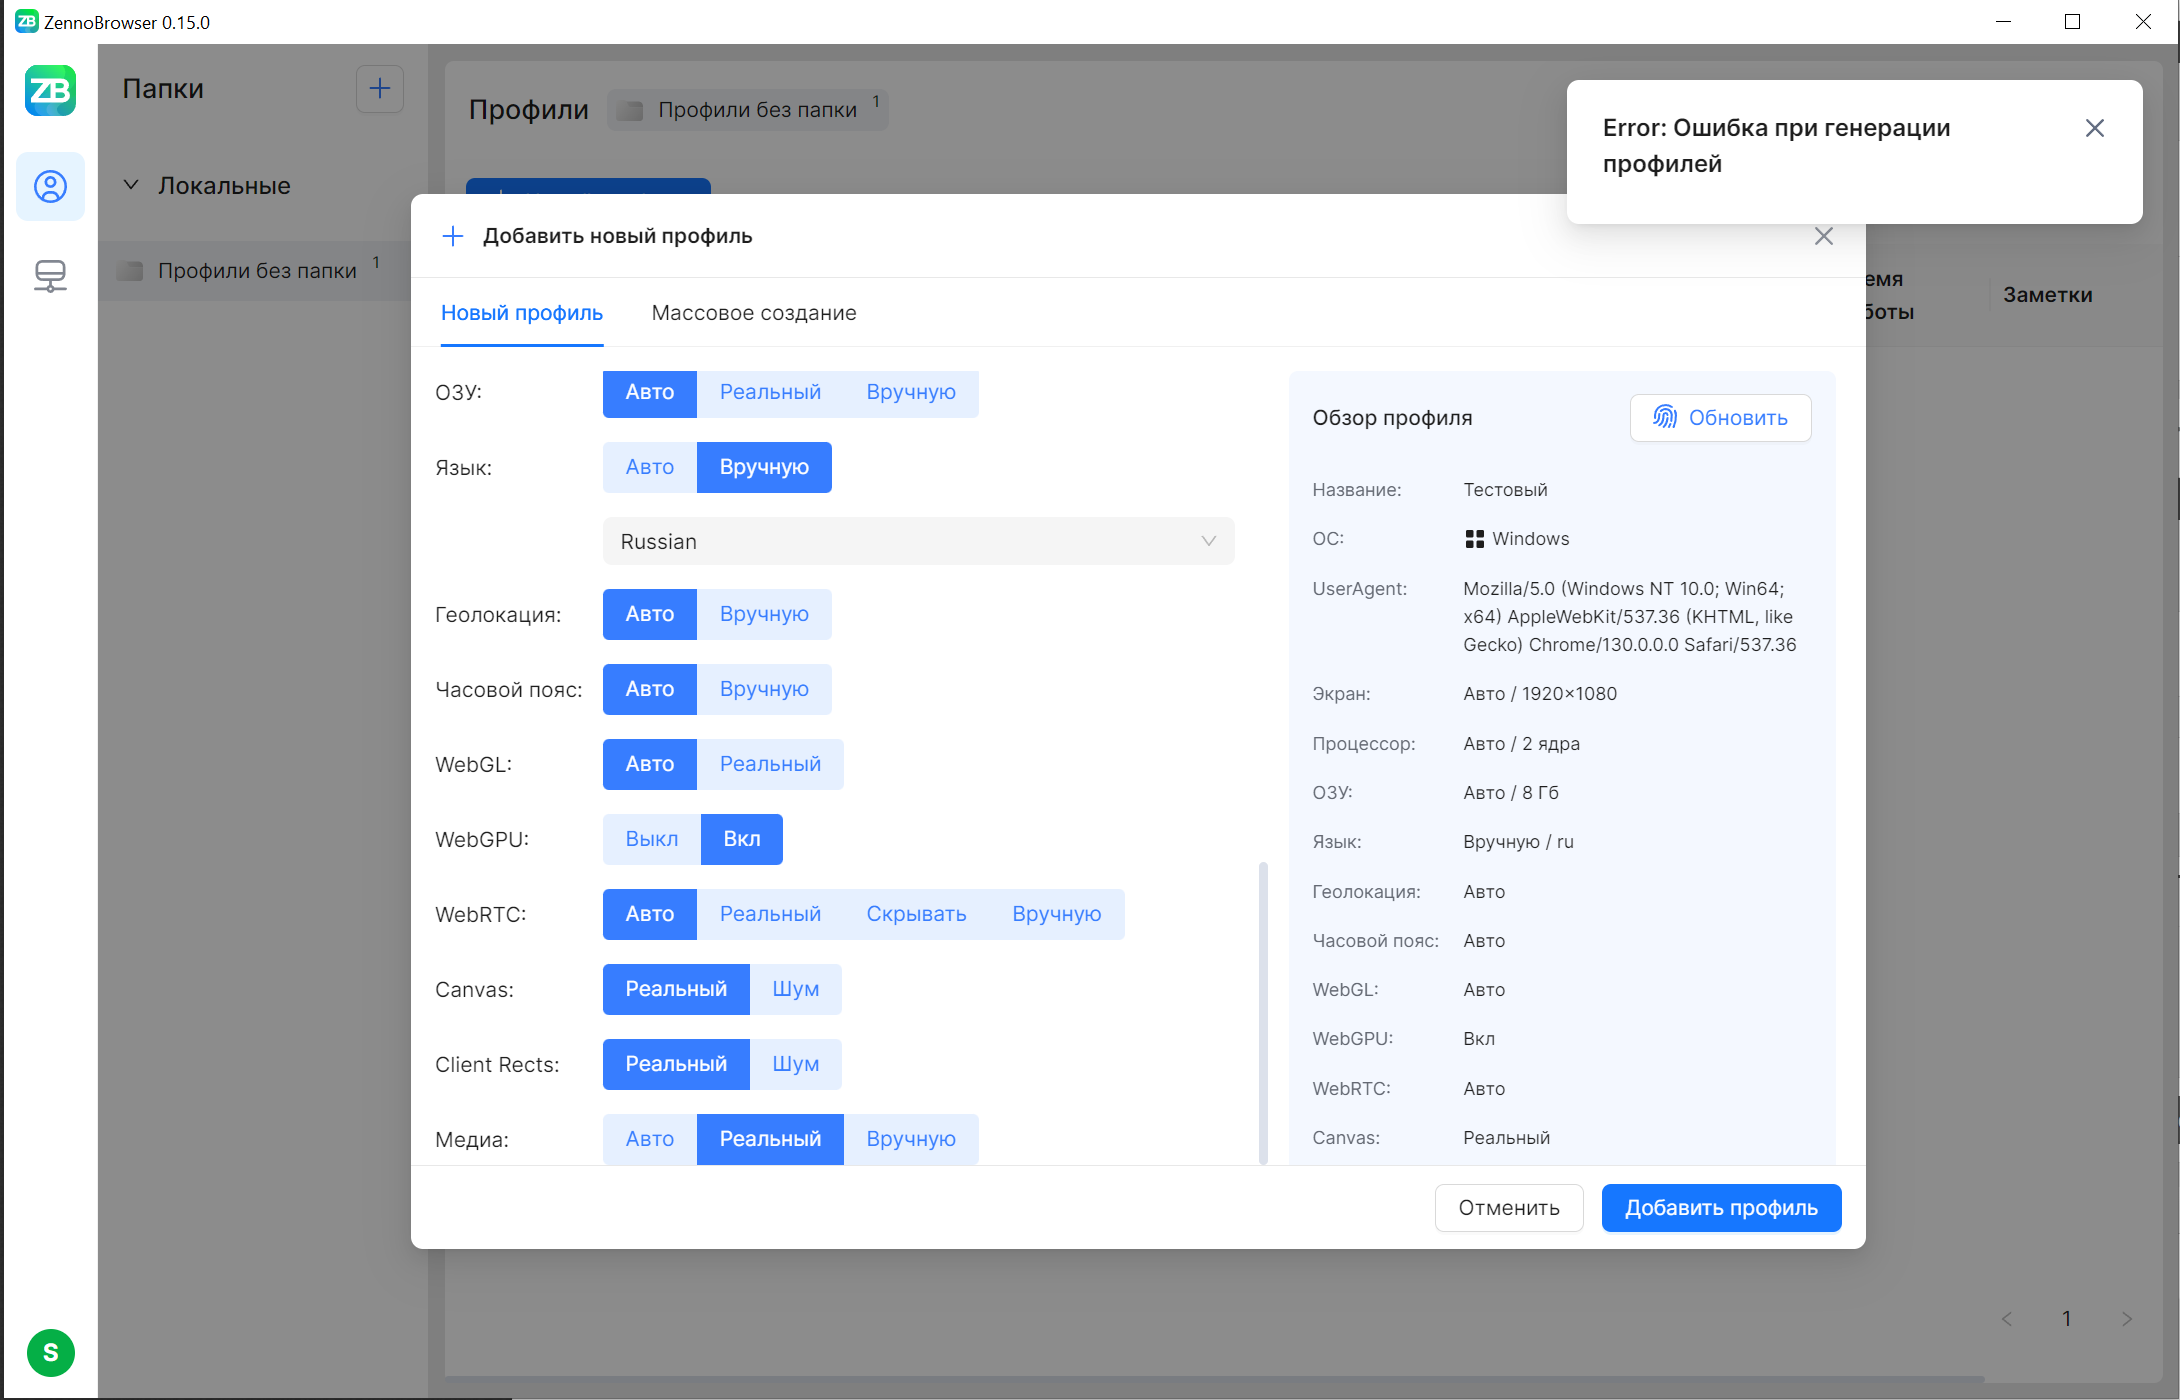Open the Profiles section sidebar icon
2180x1400 pixels.
pyautogui.click(x=50, y=186)
